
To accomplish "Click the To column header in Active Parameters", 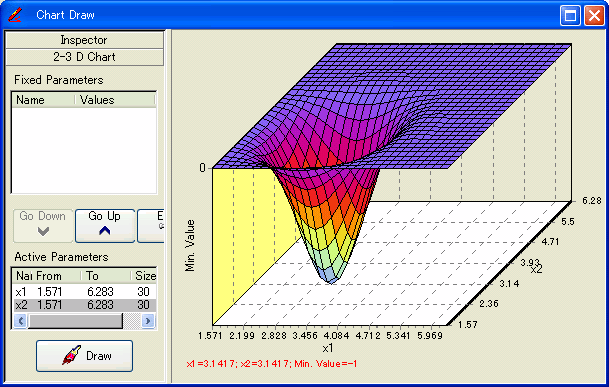I will click(106, 276).
